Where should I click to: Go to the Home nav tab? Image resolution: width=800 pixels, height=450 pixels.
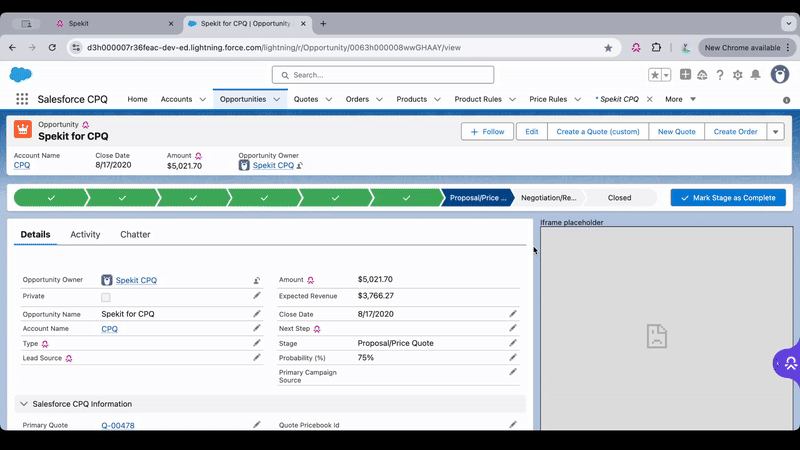click(137, 99)
